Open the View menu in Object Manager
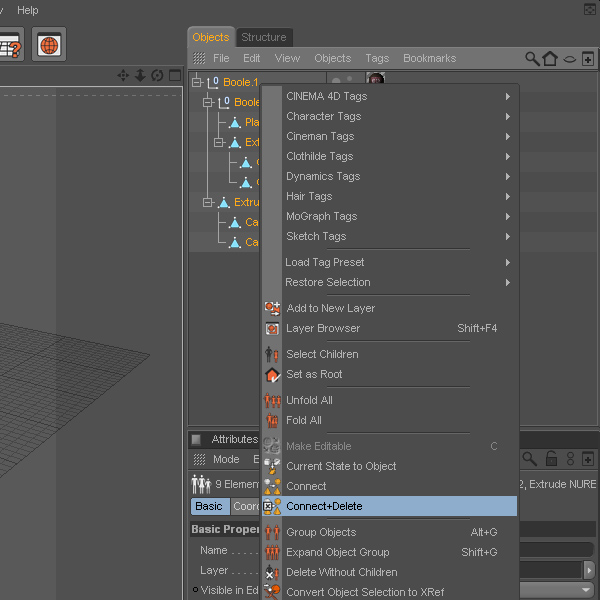The image size is (600, 600). [287, 58]
